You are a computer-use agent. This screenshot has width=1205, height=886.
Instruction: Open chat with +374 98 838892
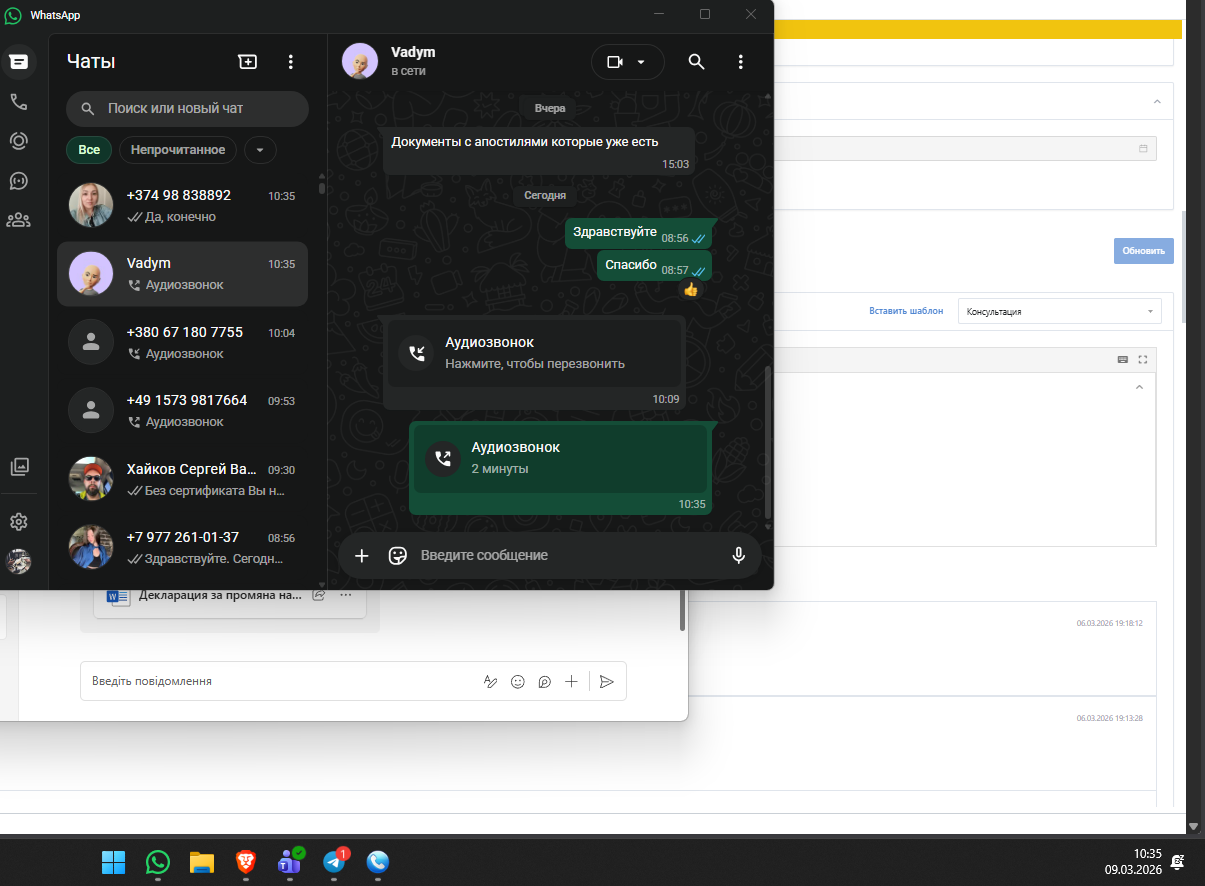pyautogui.click(x=182, y=205)
